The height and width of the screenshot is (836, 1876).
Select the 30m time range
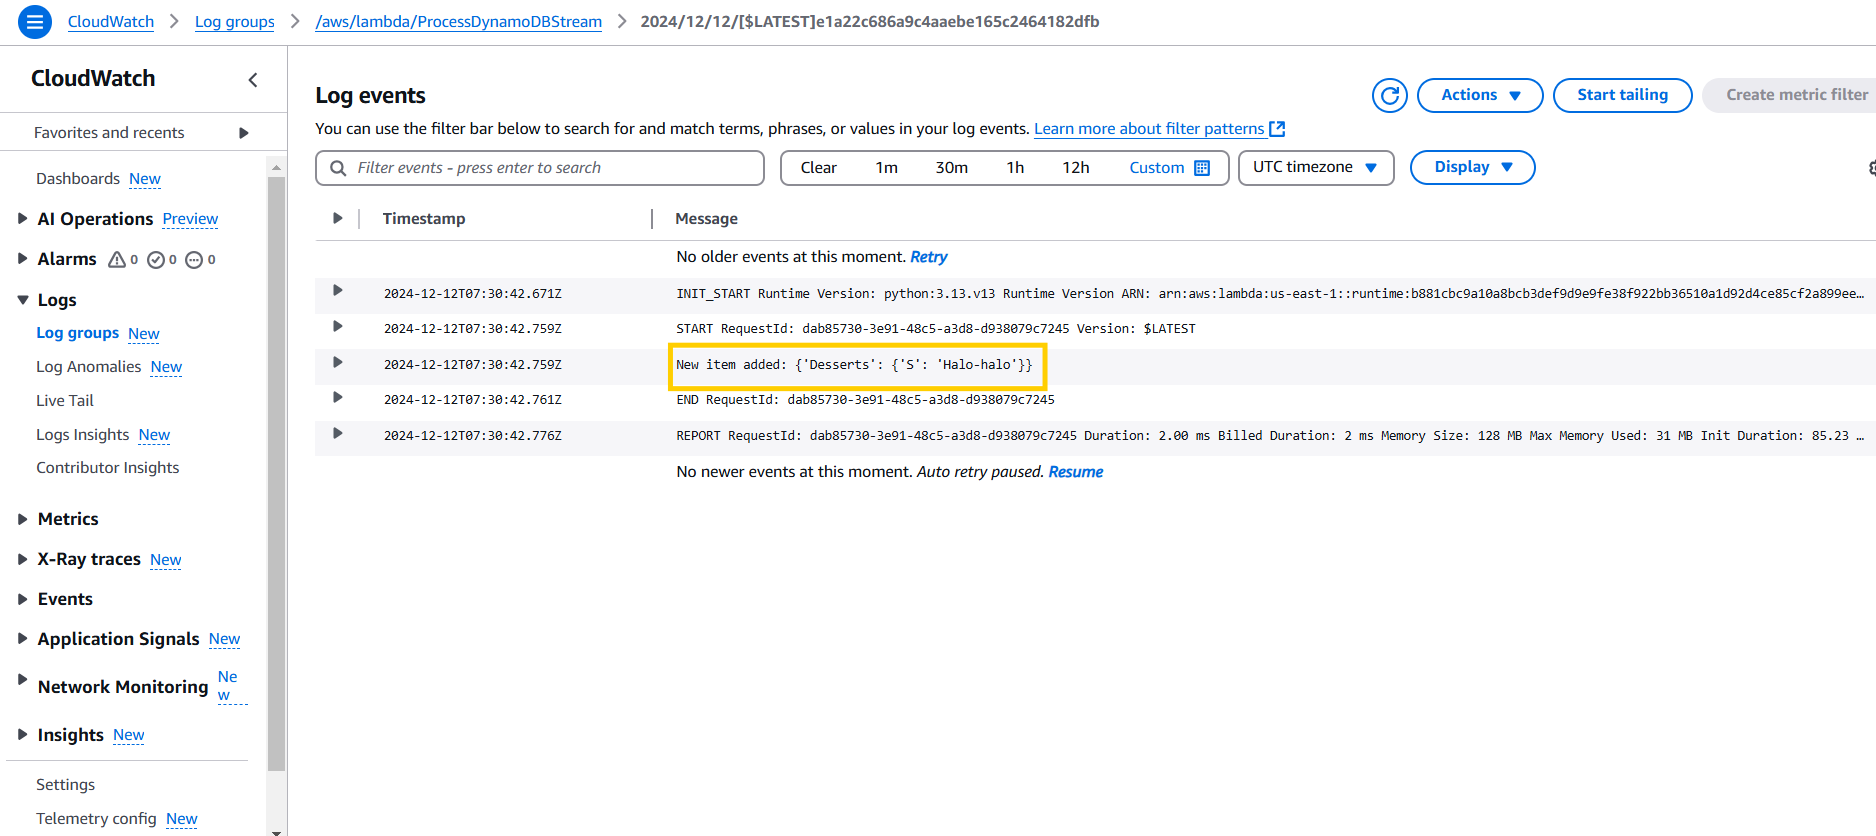(951, 168)
